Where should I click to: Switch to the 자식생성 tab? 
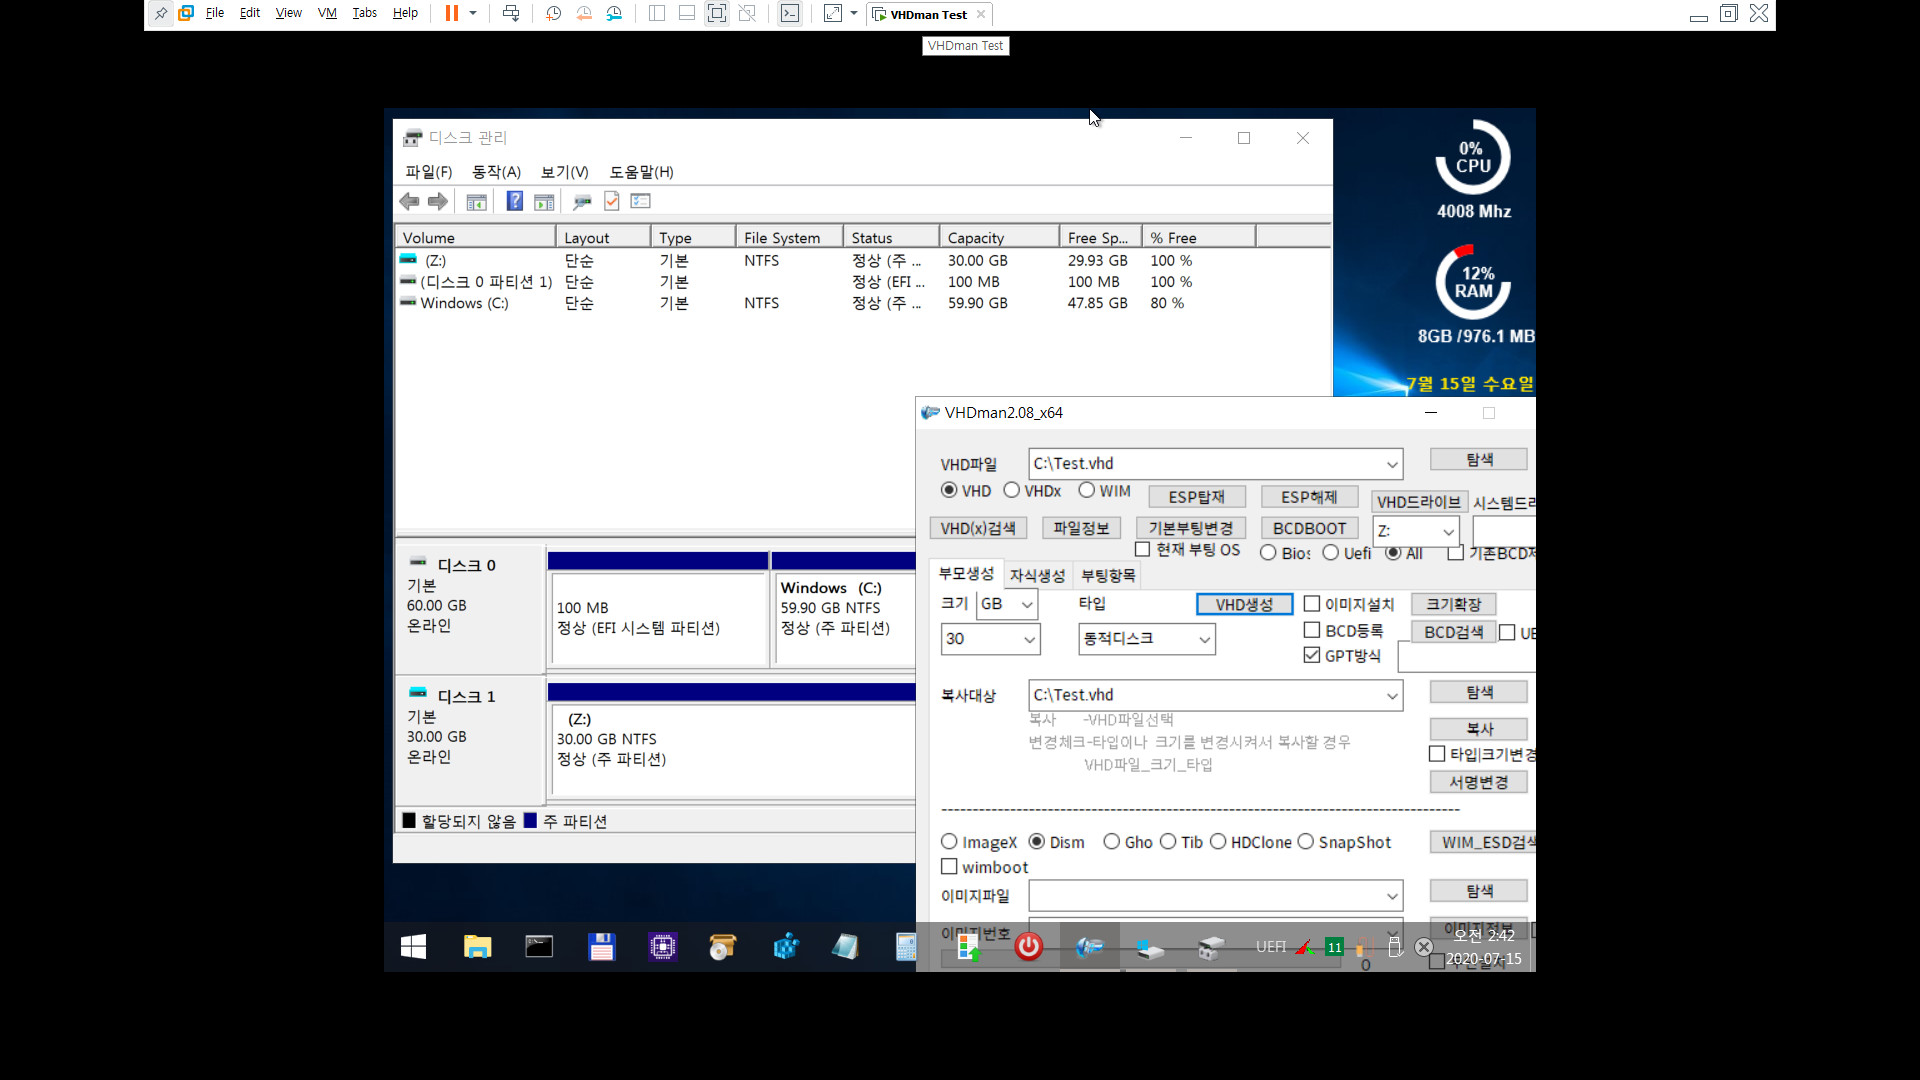tap(1037, 575)
